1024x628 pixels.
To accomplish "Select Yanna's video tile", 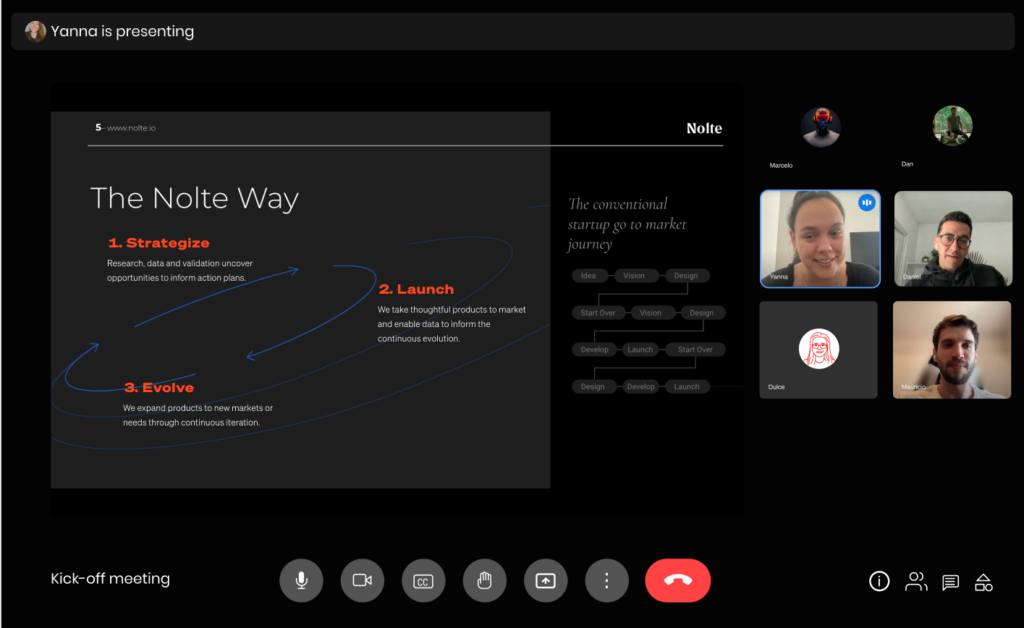I will (819, 240).
